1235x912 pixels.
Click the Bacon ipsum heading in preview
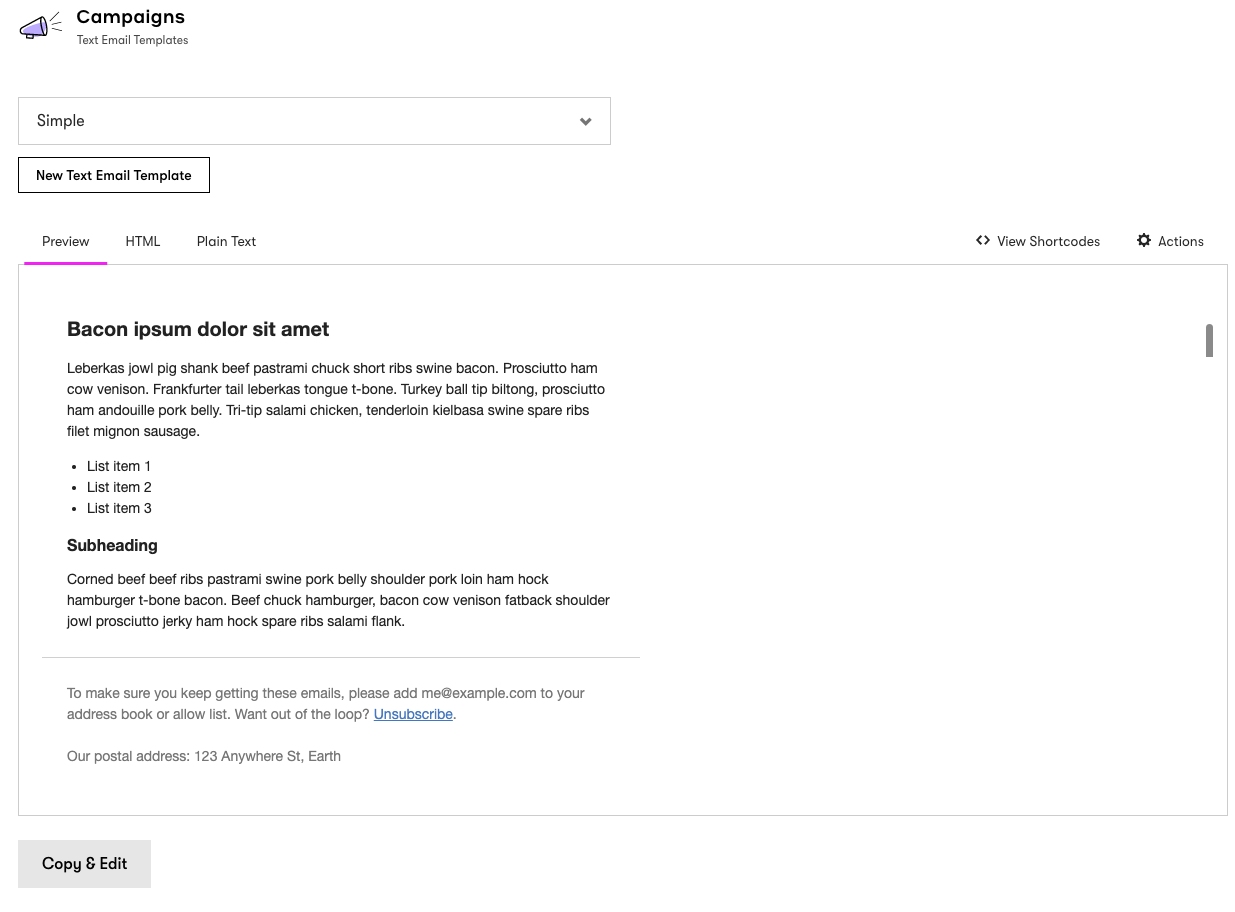197,329
